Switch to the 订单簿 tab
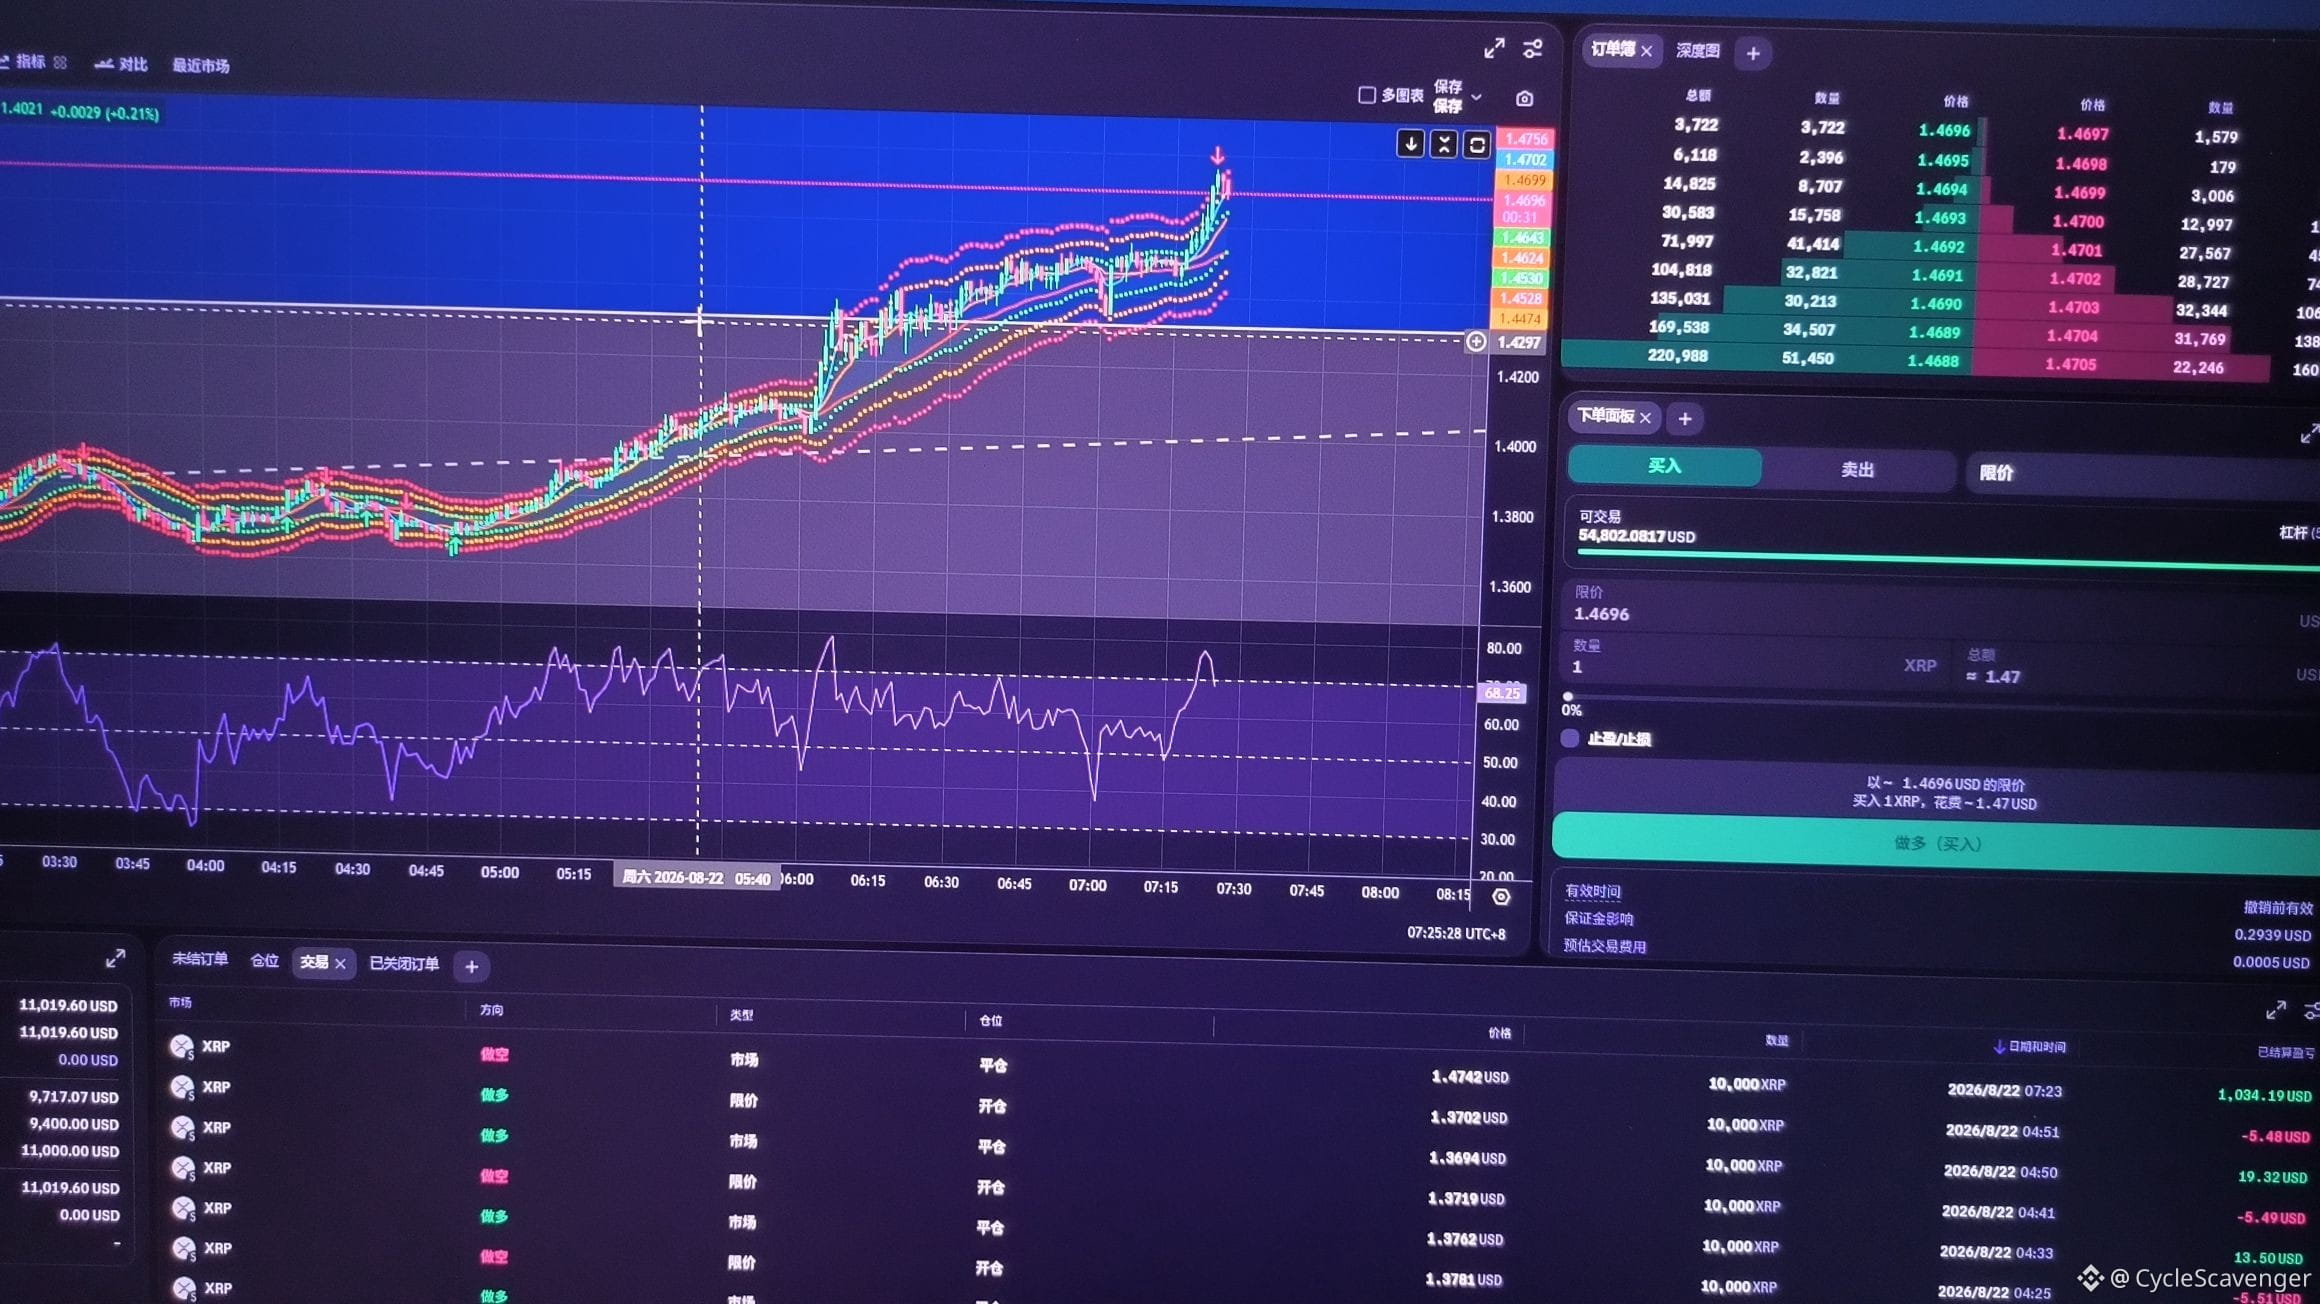This screenshot has width=2320, height=1304. click(x=1612, y=49)
